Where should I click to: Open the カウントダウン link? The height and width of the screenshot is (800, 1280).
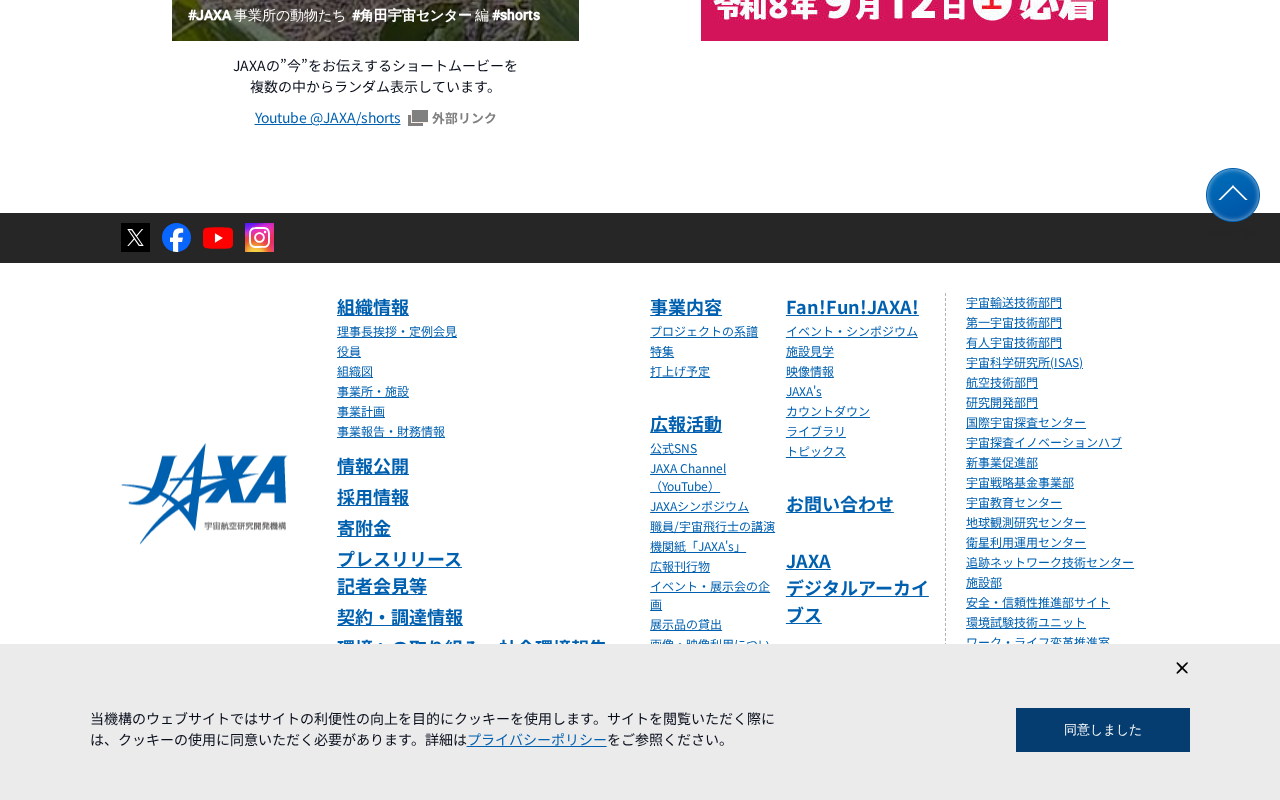click(x=828, y=411)
